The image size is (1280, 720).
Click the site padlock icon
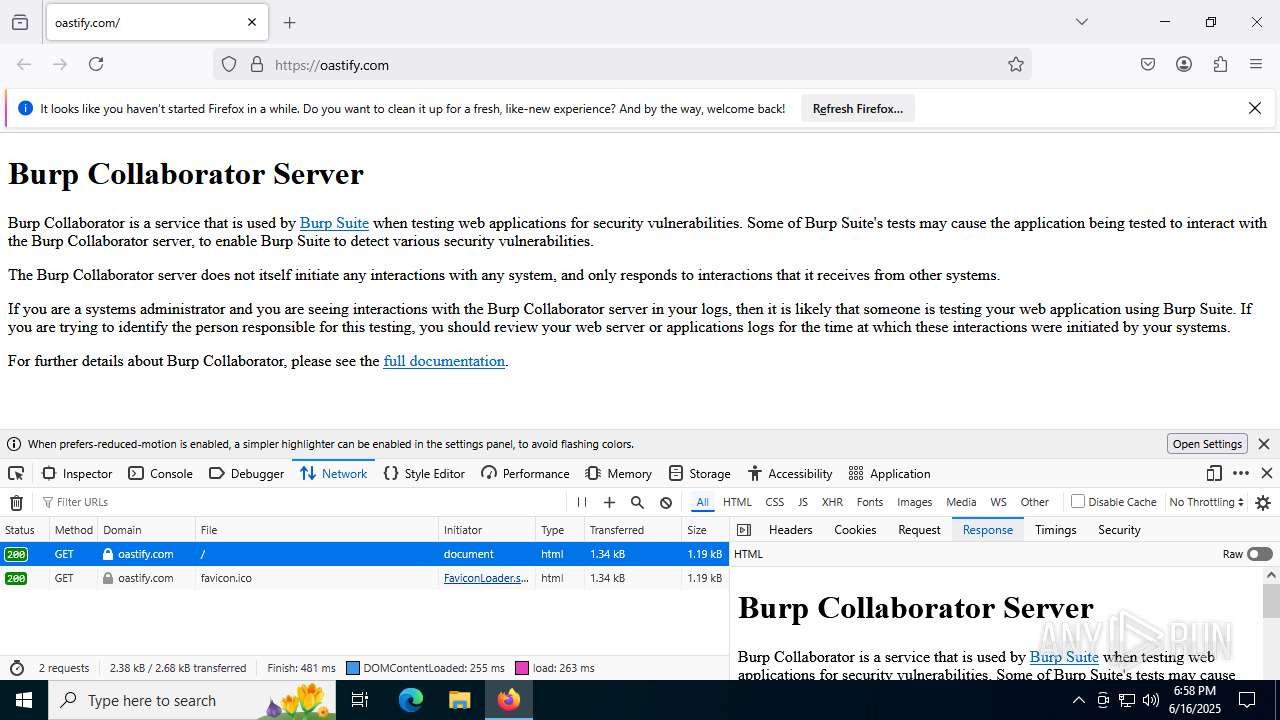[257, 64]
